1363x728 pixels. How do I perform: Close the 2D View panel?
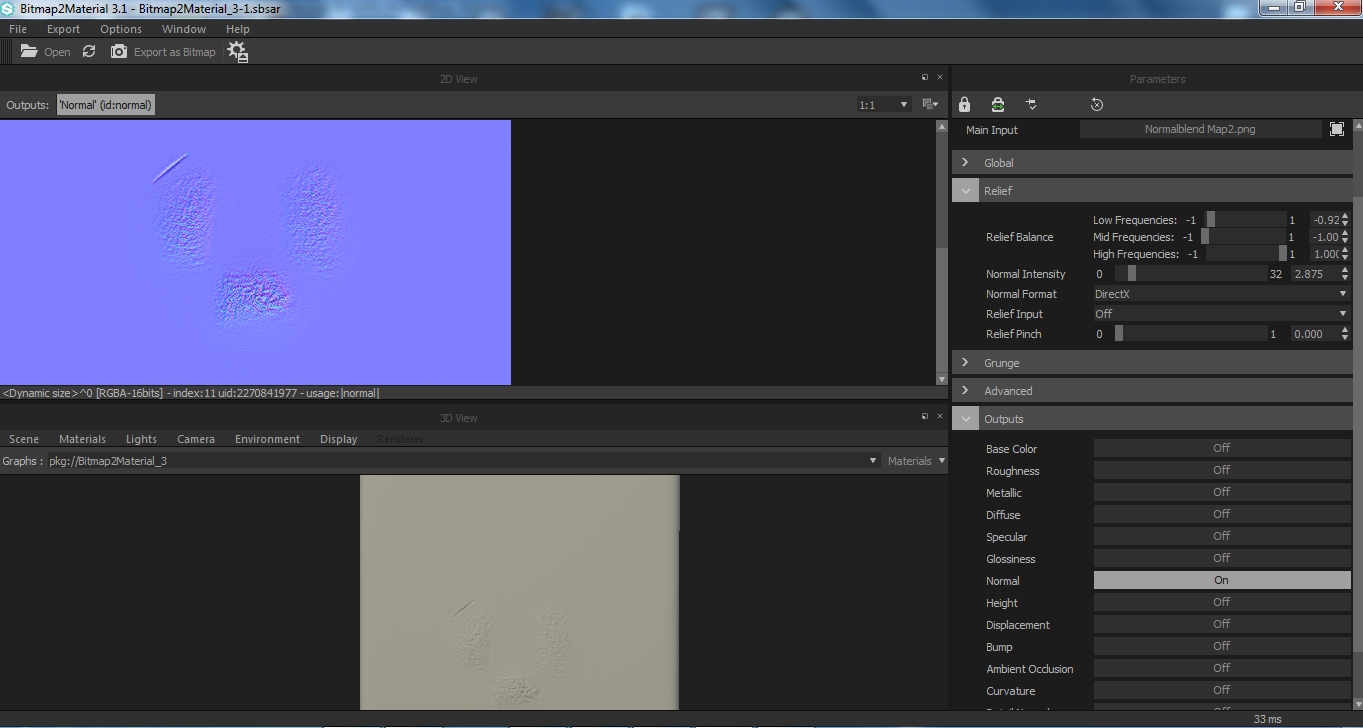pos(939,77)
